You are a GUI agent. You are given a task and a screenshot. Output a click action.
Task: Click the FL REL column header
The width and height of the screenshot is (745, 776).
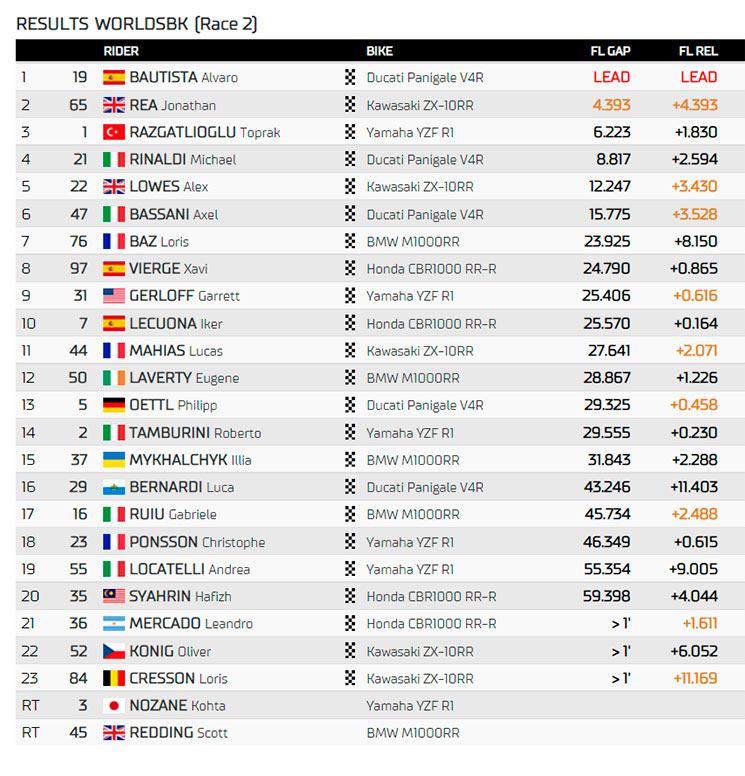697,51
